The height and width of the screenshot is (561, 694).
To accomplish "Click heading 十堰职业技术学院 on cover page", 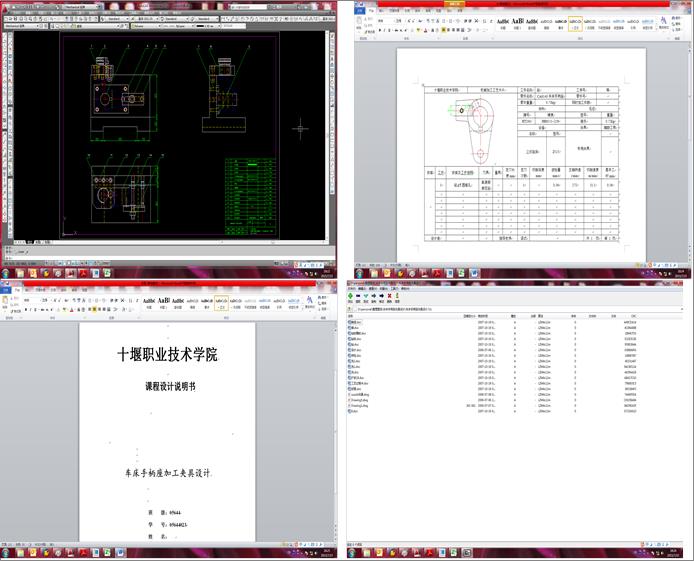I will pos(167,354).
